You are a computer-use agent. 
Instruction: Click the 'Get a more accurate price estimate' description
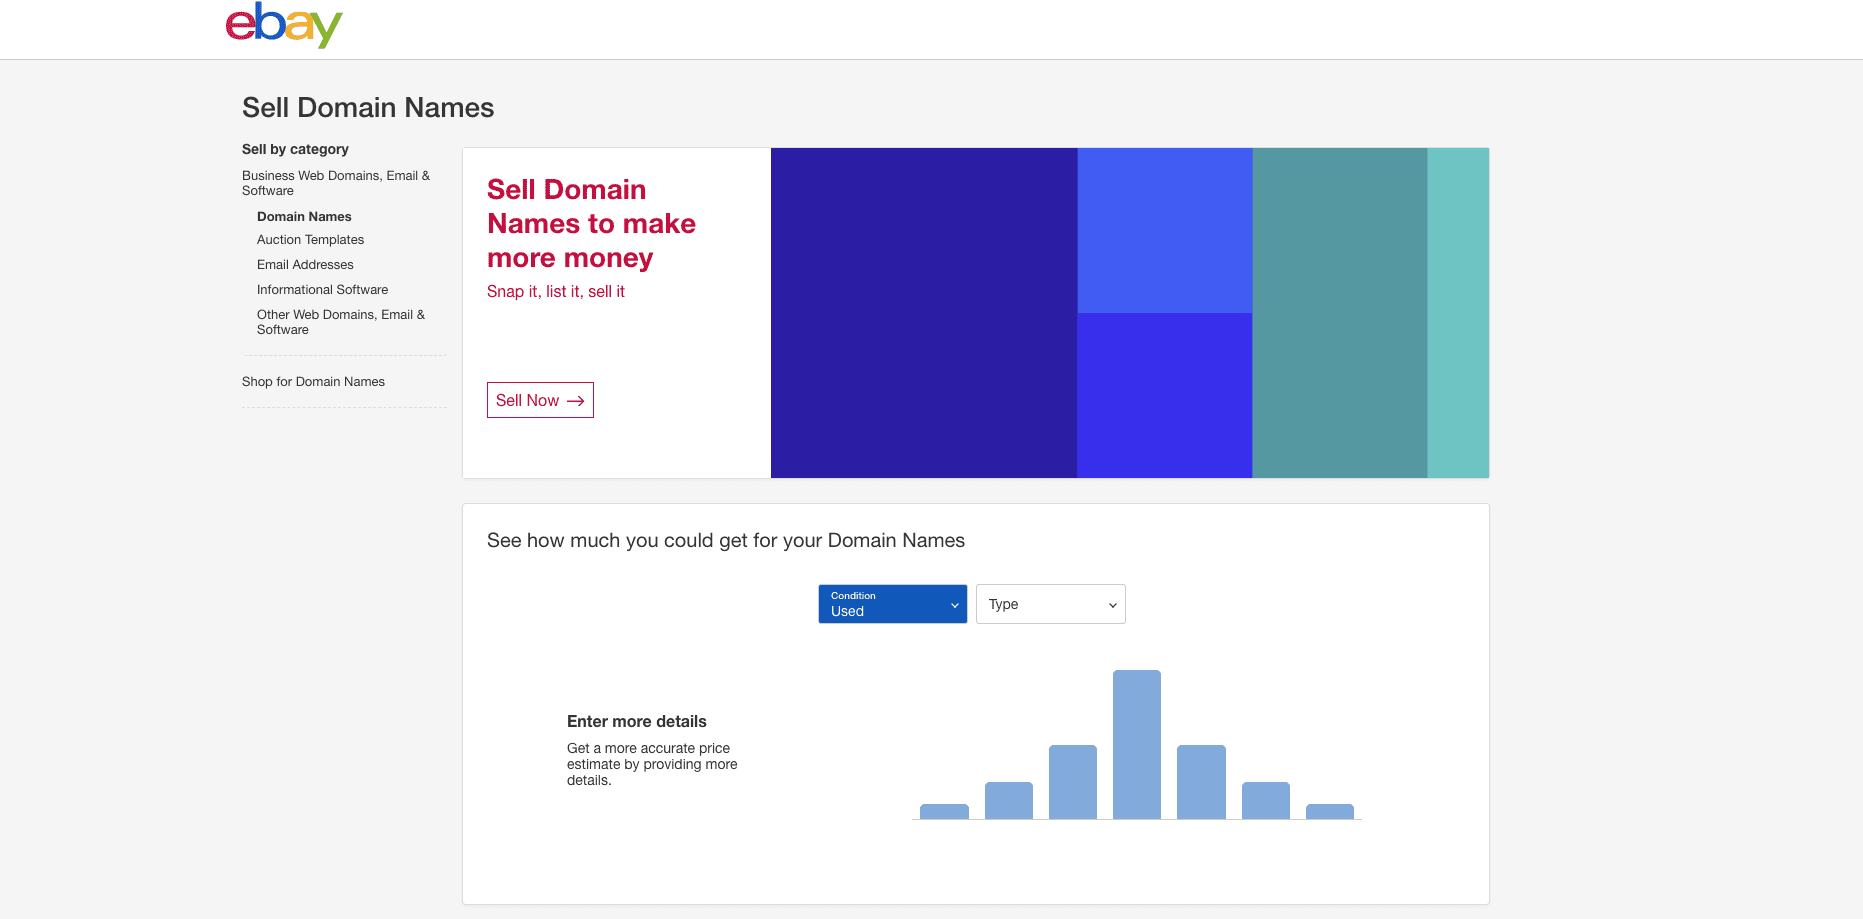[x=652, y=764]
